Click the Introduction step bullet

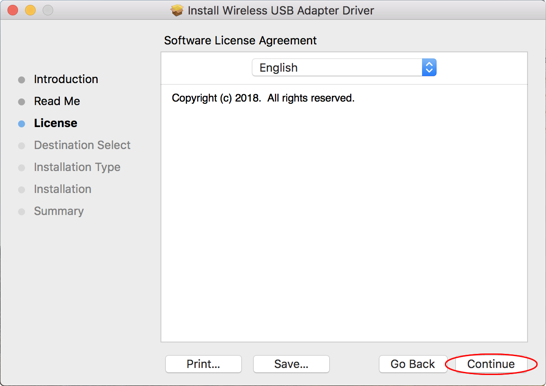(x=22, y=80)
